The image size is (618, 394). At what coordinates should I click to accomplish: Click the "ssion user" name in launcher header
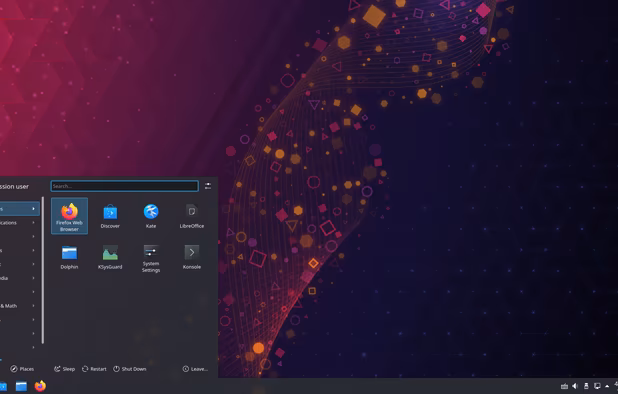point(14,186)
